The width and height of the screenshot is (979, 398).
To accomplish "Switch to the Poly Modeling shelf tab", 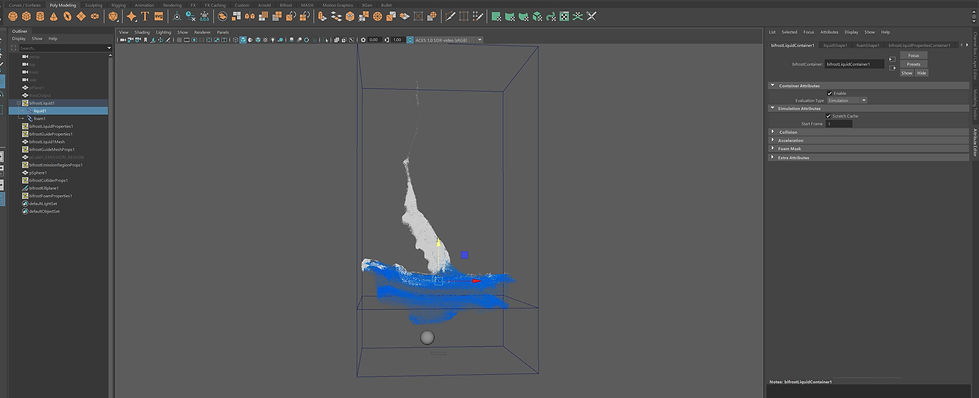I will [x=62, y=5].
